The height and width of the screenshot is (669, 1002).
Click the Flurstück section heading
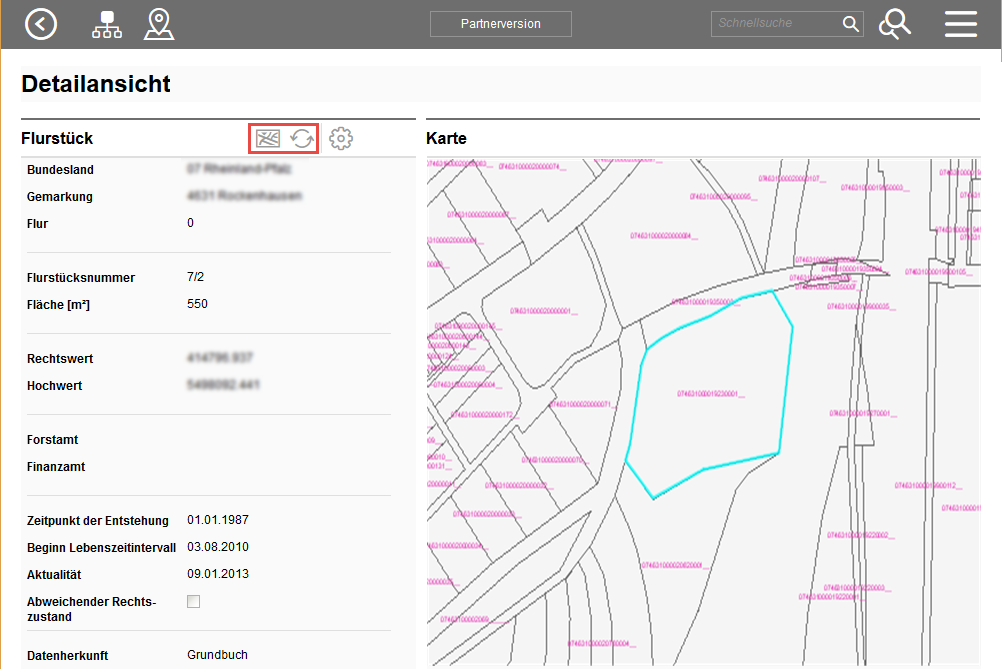(x=57, y=139)
